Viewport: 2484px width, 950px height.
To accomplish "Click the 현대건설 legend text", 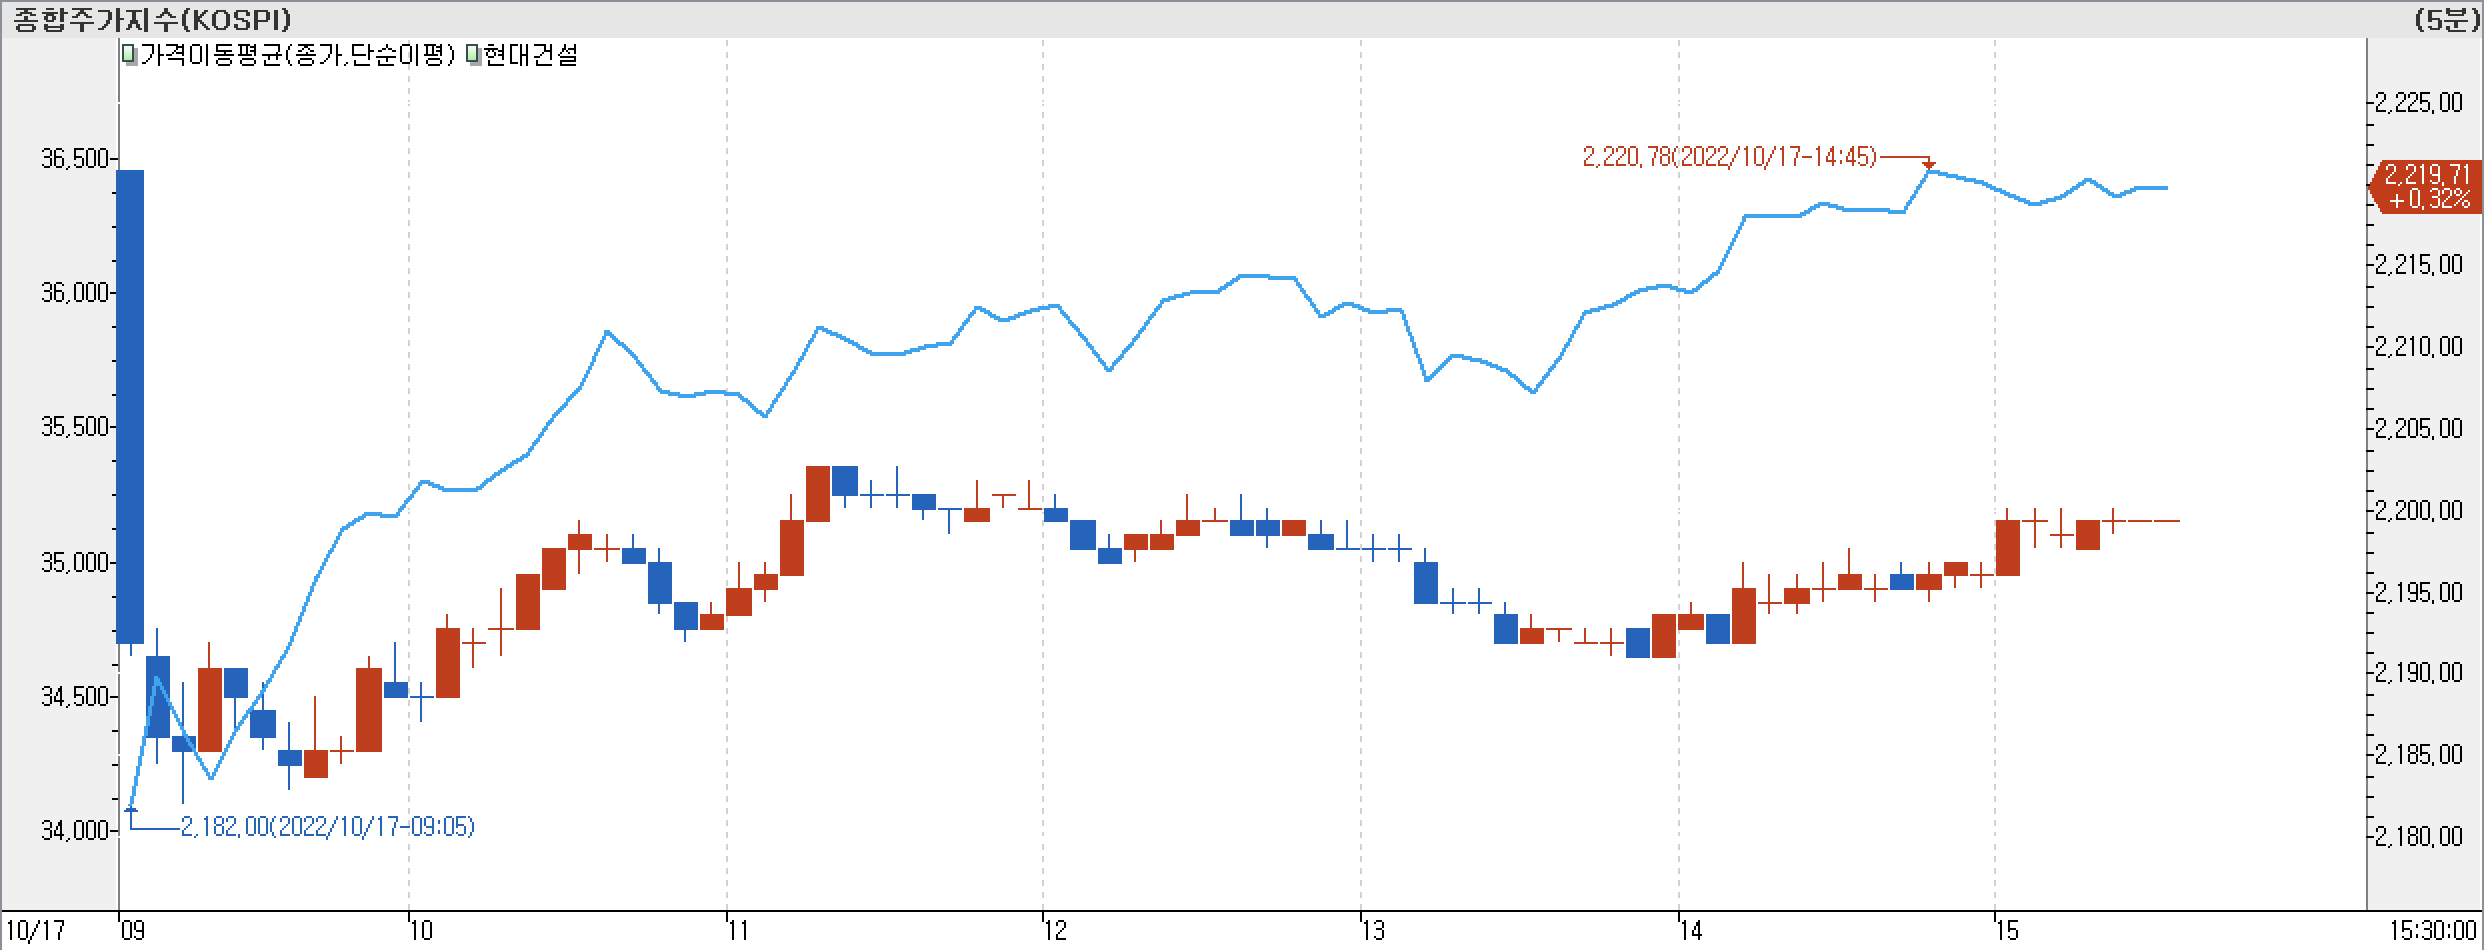I will [x=530, y=55].
